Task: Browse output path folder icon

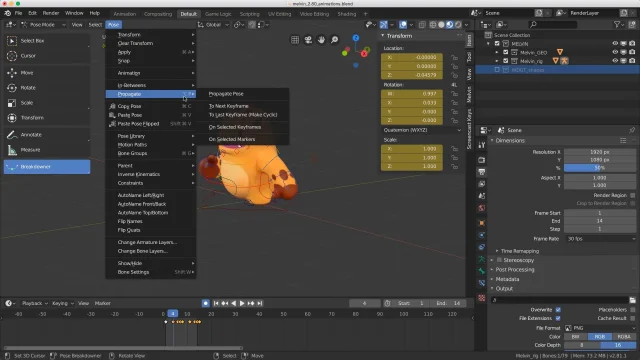Action: point(632,300)
